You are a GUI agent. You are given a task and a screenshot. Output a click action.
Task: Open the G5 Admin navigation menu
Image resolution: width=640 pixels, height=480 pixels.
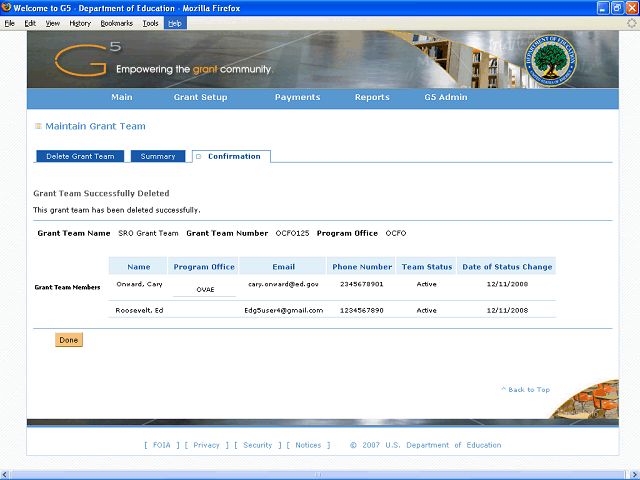pyautogui.click(x=445, y=98)
